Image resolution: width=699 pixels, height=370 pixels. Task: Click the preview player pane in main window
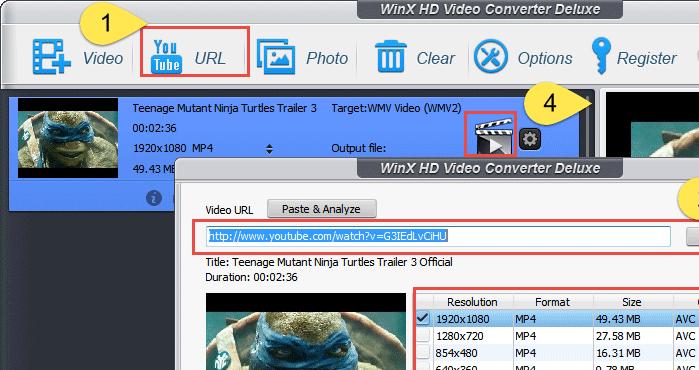[652, 124]
